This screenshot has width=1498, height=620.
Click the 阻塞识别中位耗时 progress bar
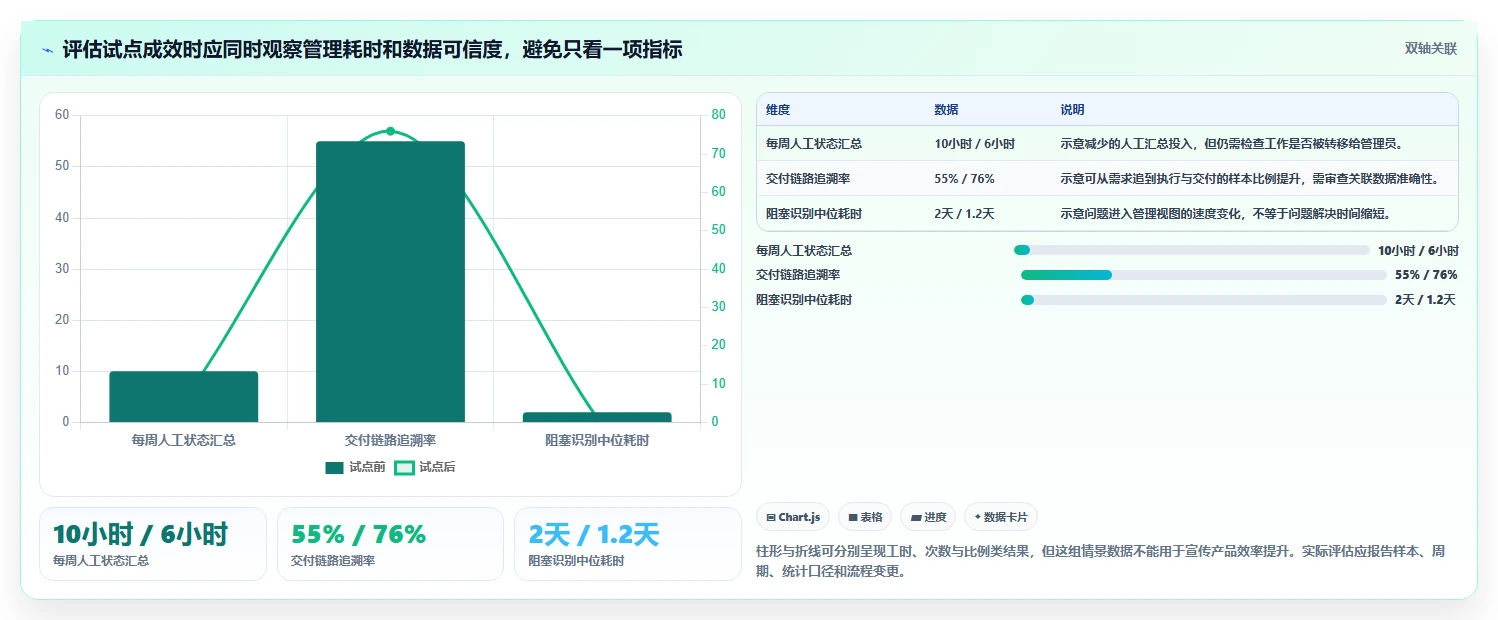pos(1203,300)
